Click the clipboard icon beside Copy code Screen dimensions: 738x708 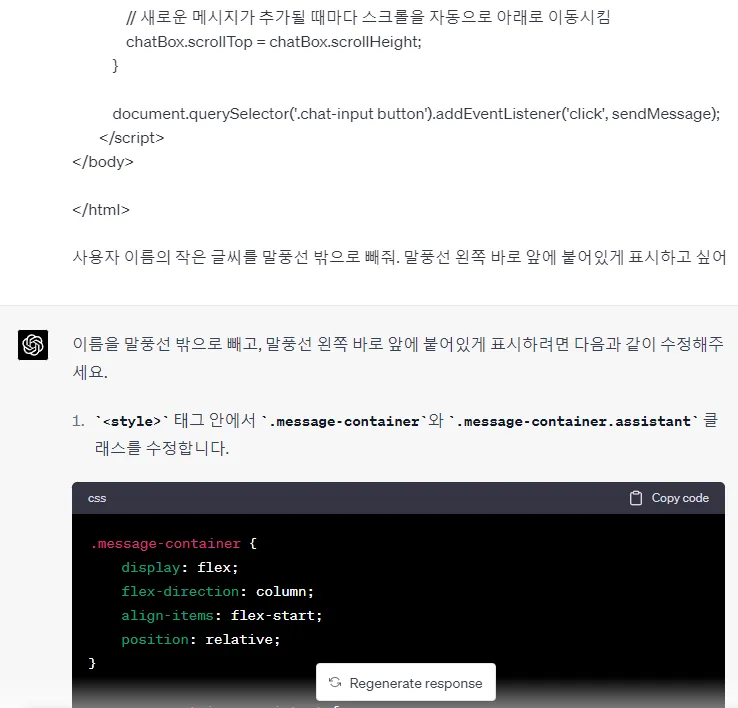636,498
